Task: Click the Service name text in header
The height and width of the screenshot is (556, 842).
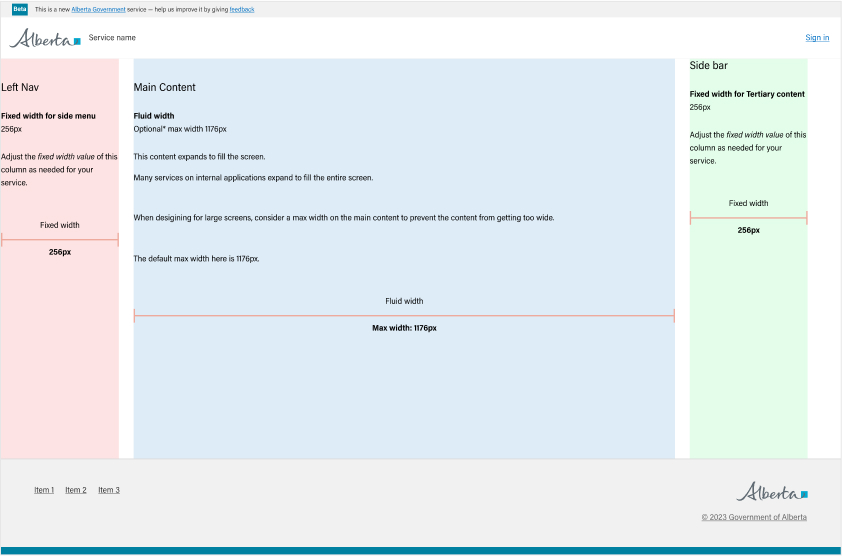Action: pos(112,38)
